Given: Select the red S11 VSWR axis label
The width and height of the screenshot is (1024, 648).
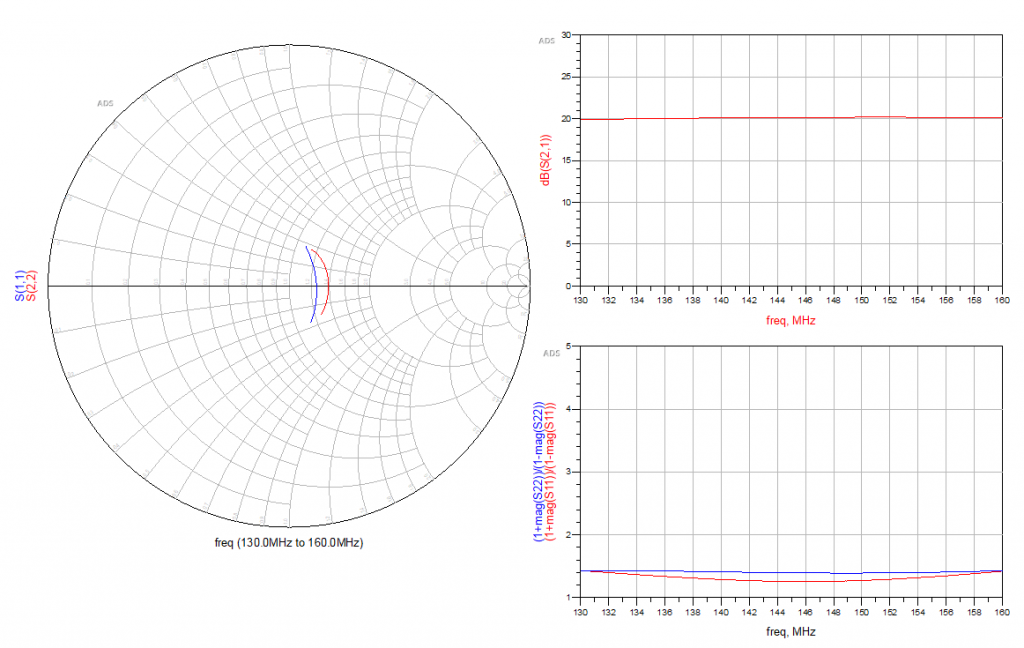Looking at the screenshot, I should tap(550, 471).
